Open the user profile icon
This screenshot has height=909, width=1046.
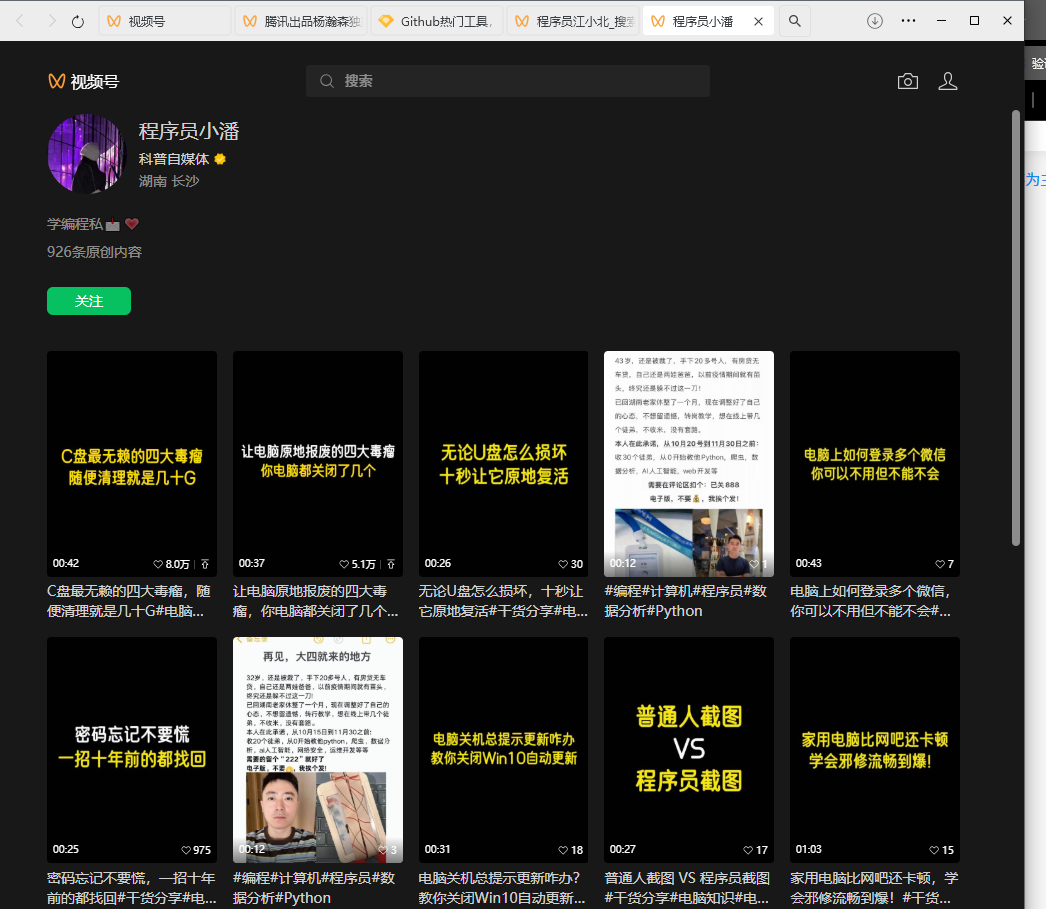948,81
